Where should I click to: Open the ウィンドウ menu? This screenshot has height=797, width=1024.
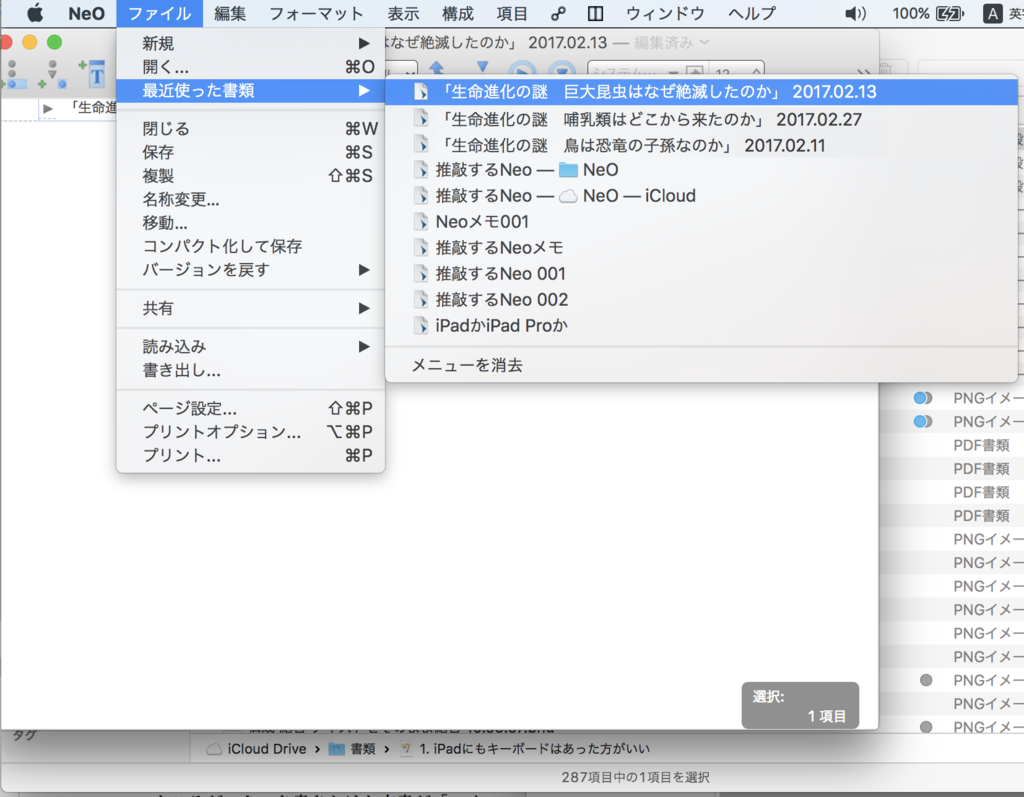point(665,13)
